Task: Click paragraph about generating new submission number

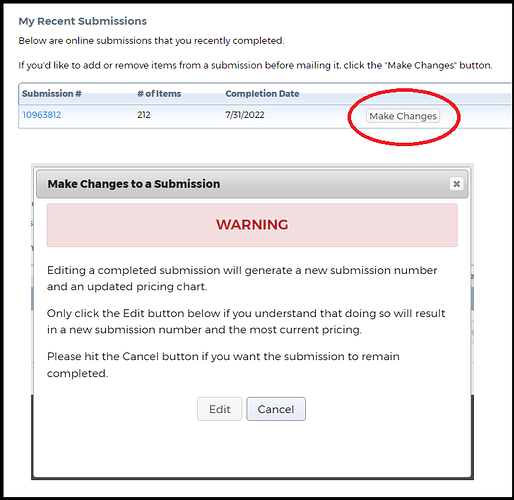Action: tap(242, 278)
